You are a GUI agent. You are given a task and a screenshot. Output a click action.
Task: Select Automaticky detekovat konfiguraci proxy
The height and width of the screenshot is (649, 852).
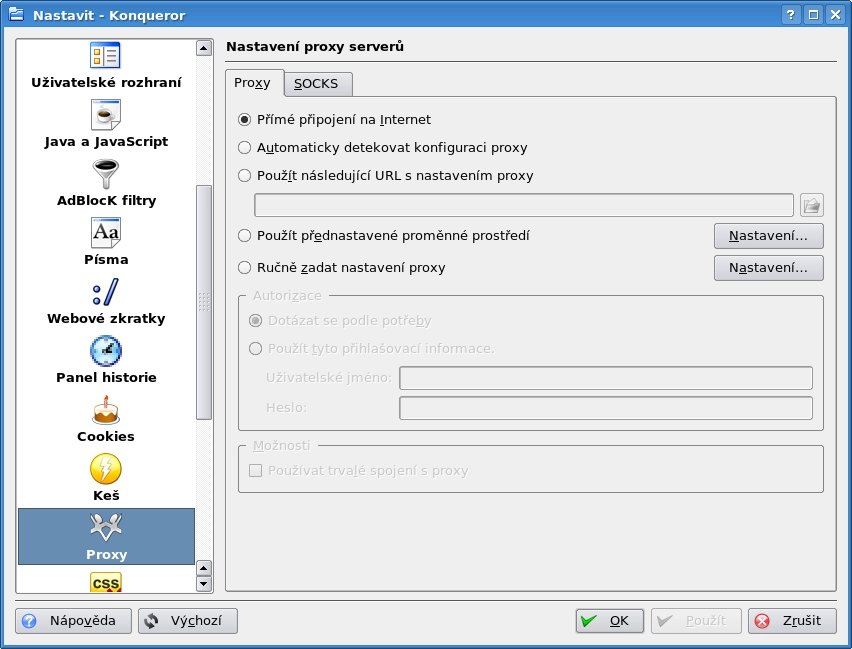coord(383,148)
